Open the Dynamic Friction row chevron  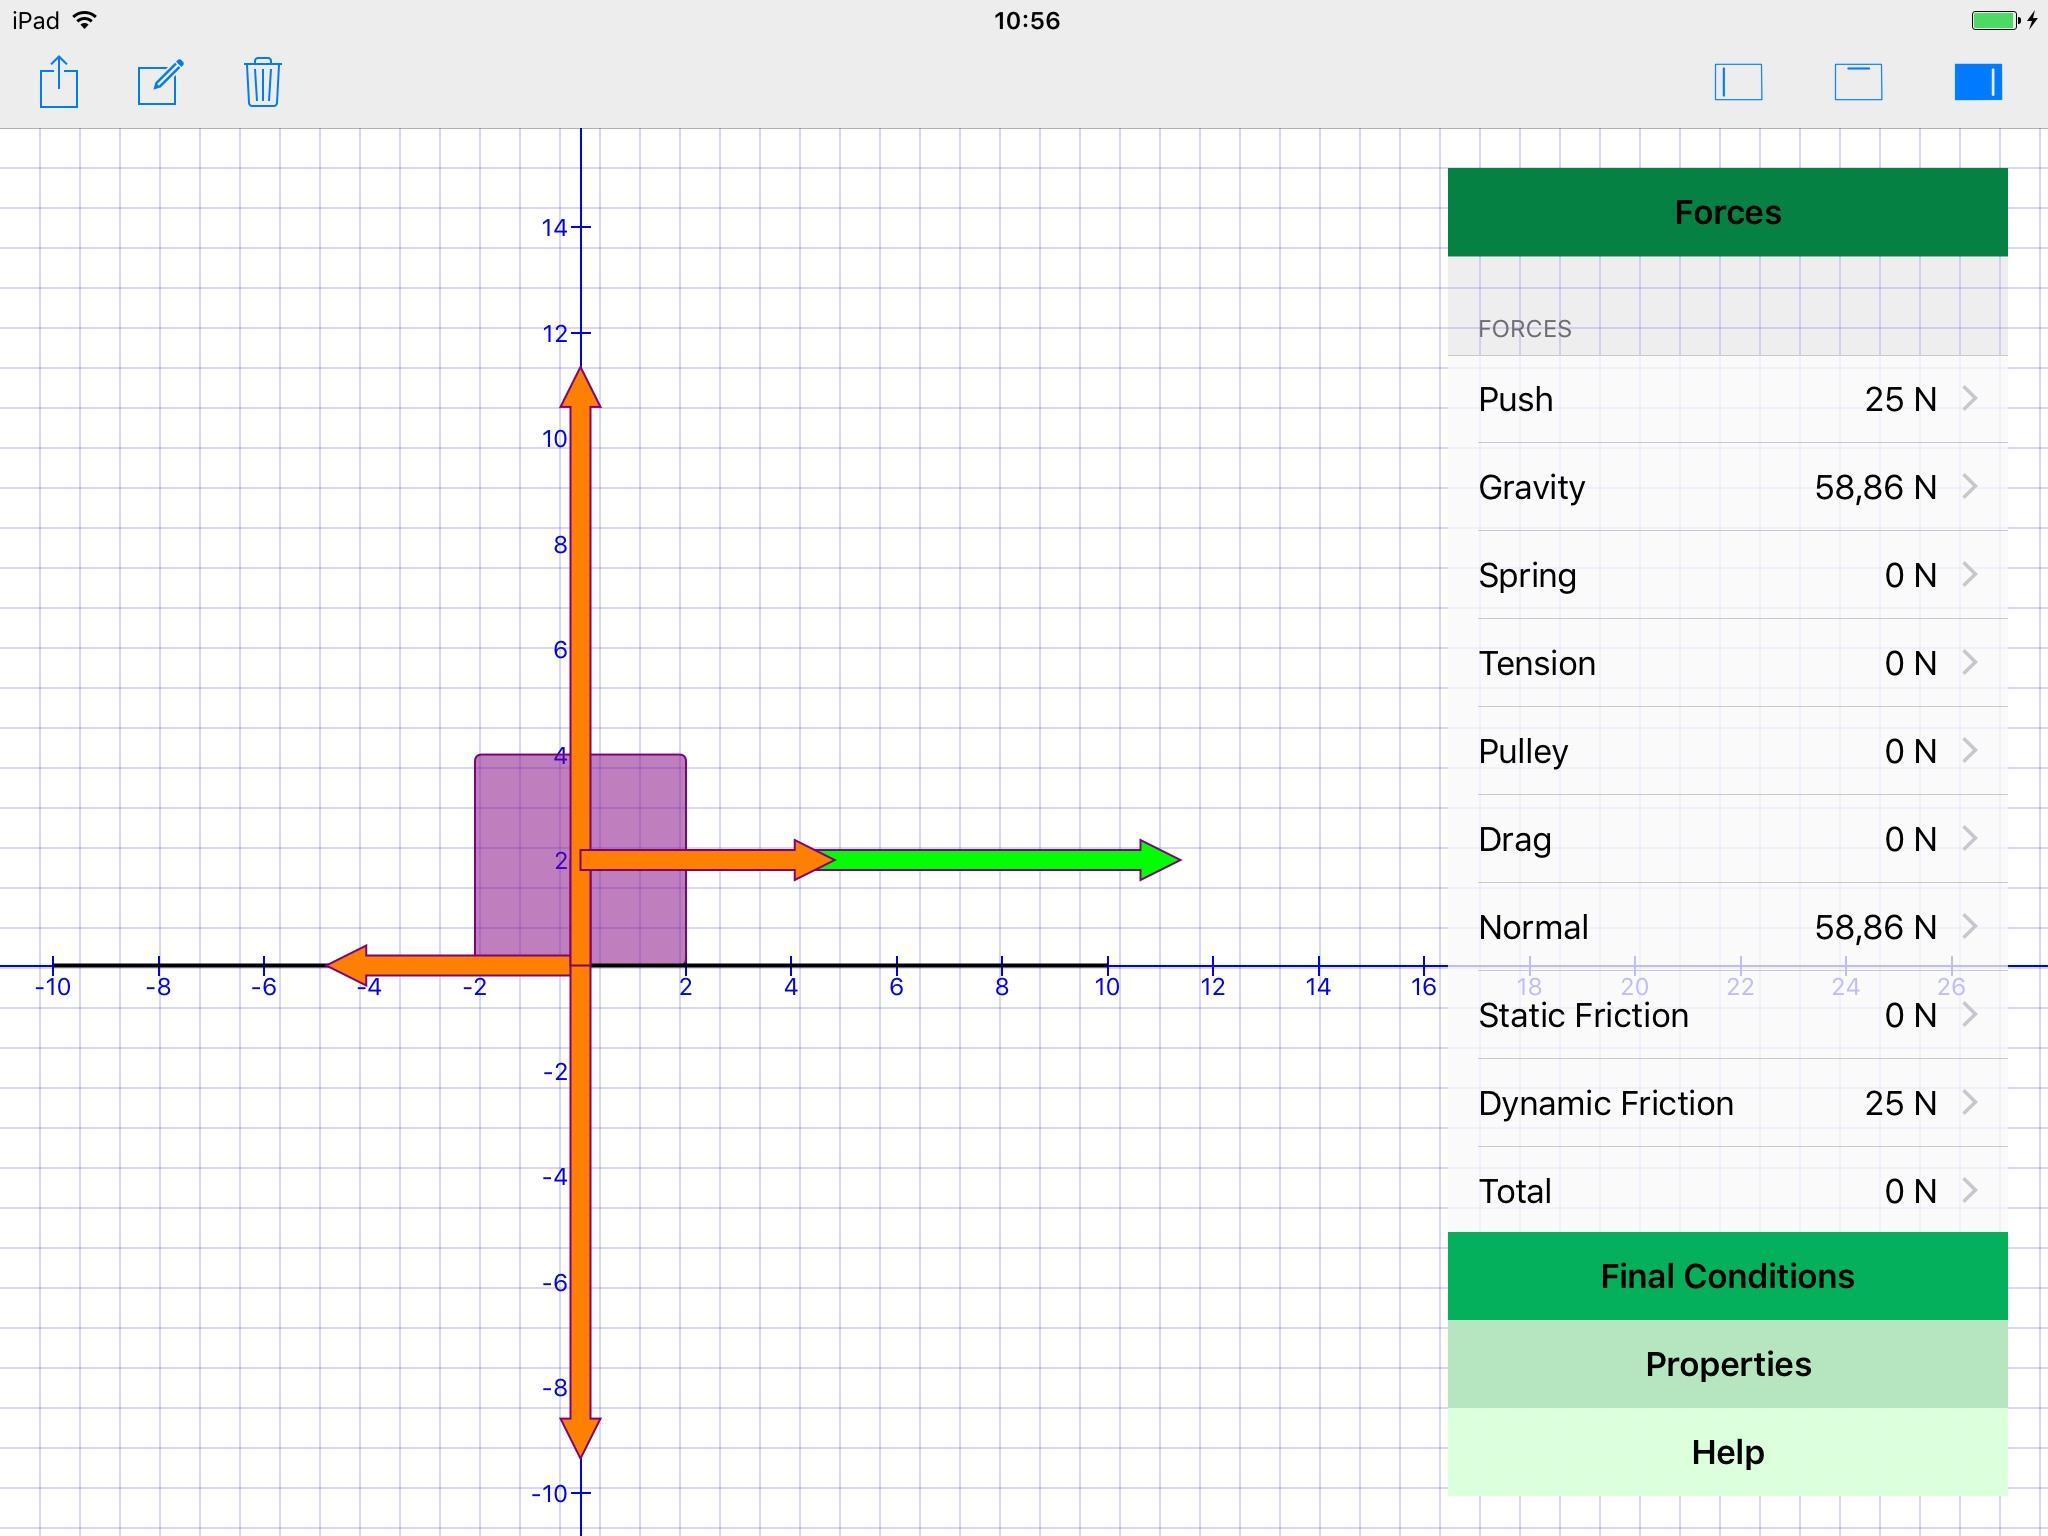tap(1969, 1103)
